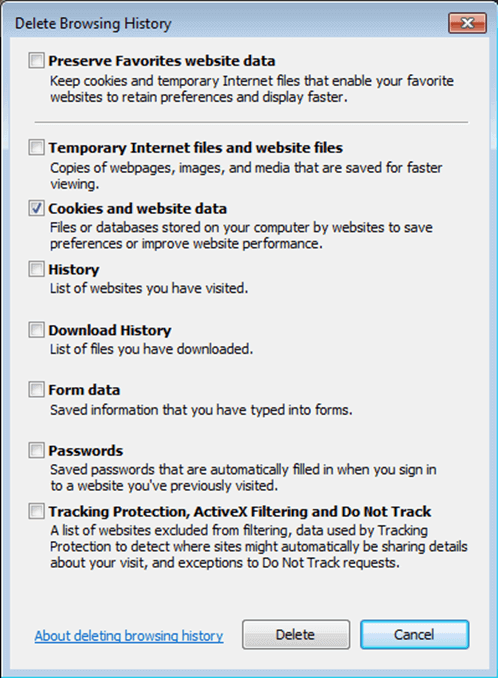Click the 'Keep cookies and temporary Internet files' description

[x=252, y=89]
